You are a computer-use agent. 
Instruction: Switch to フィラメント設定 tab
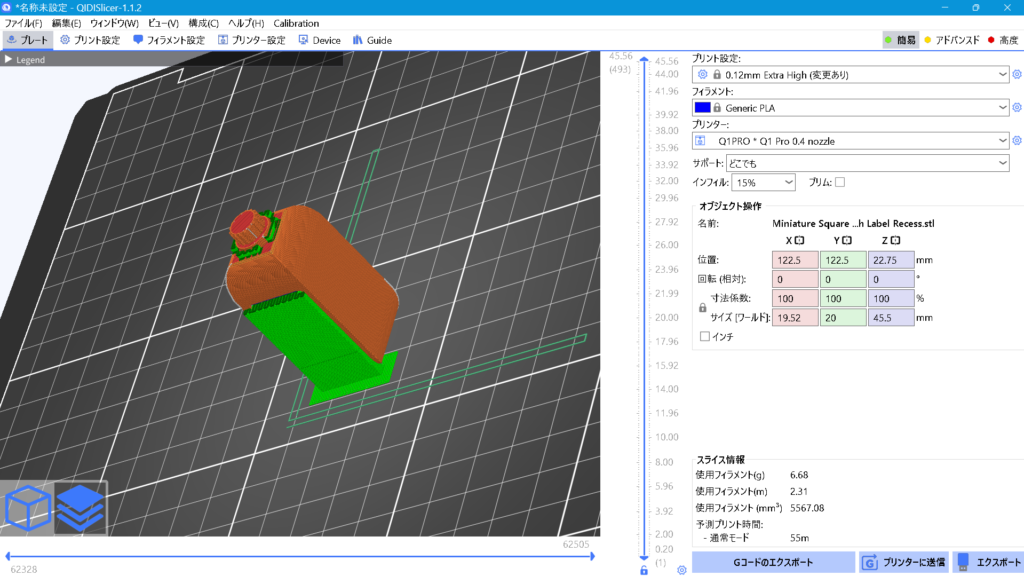[x=168, y=40]
